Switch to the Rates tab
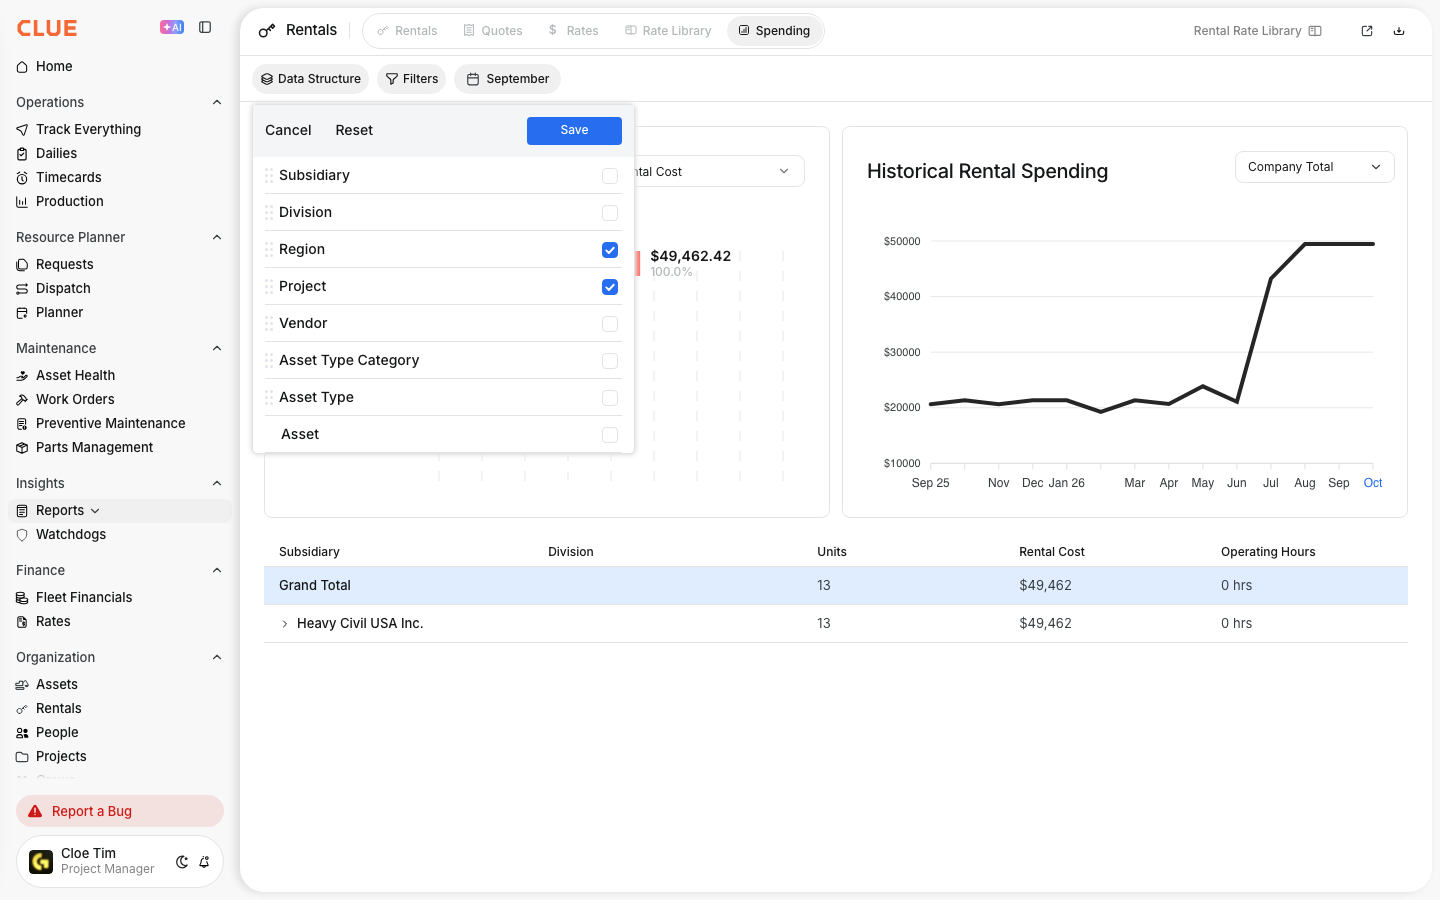This screenshot has height=900, width=1440. [x=573, y=31]
